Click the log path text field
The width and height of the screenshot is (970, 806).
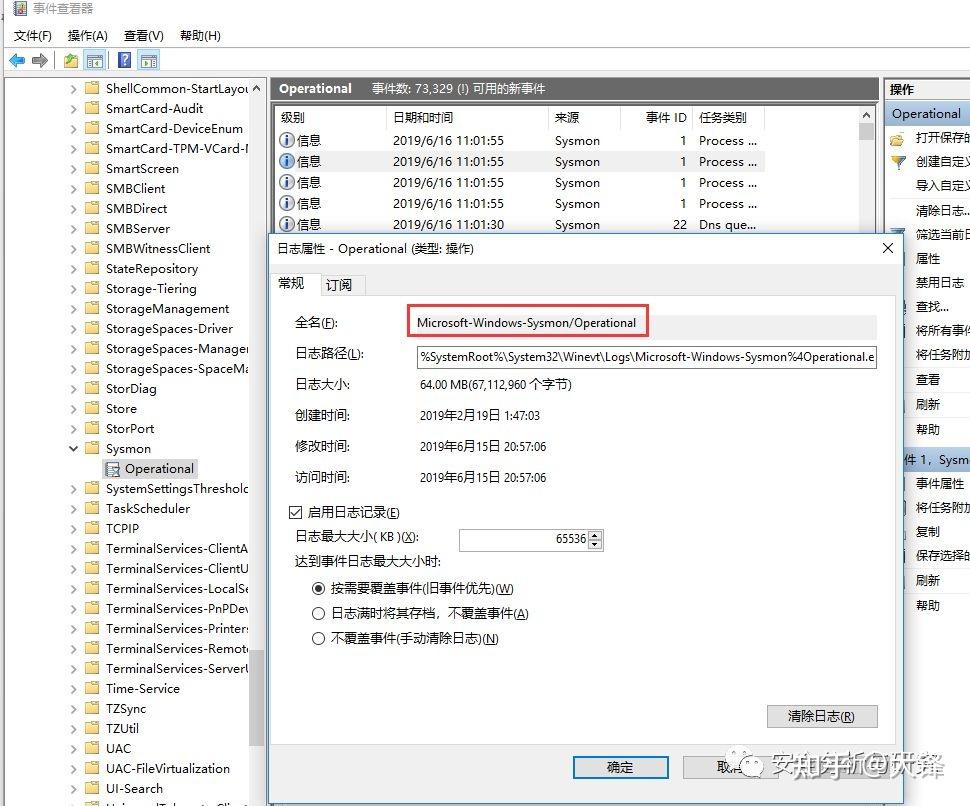(646, 357)
